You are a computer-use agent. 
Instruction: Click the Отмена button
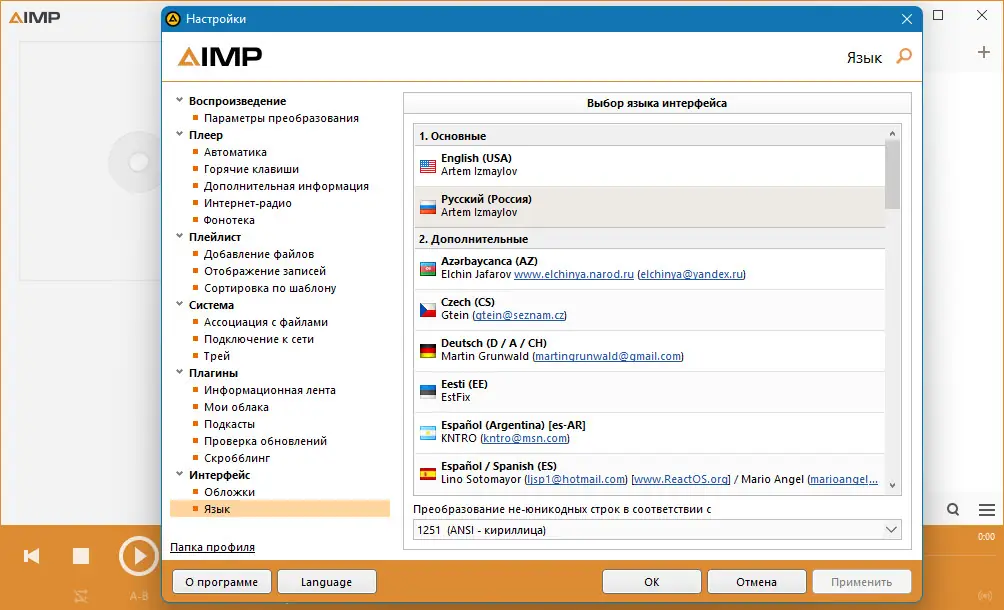coord(756,582)
